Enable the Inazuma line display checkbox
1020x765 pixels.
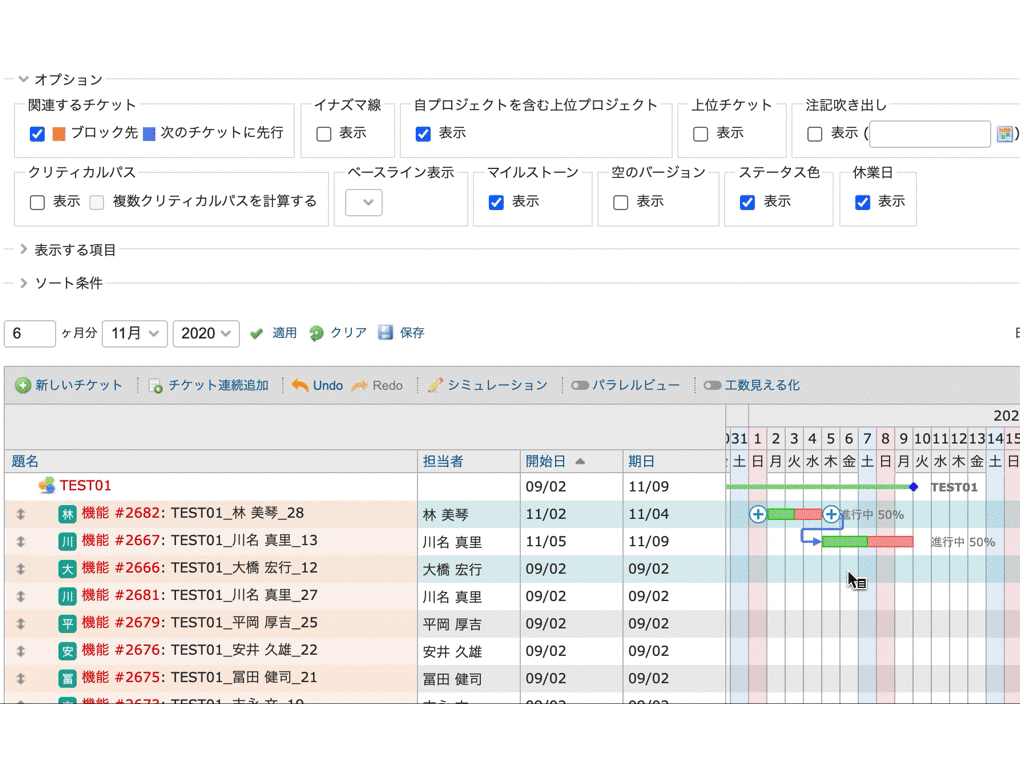[323, 134]
